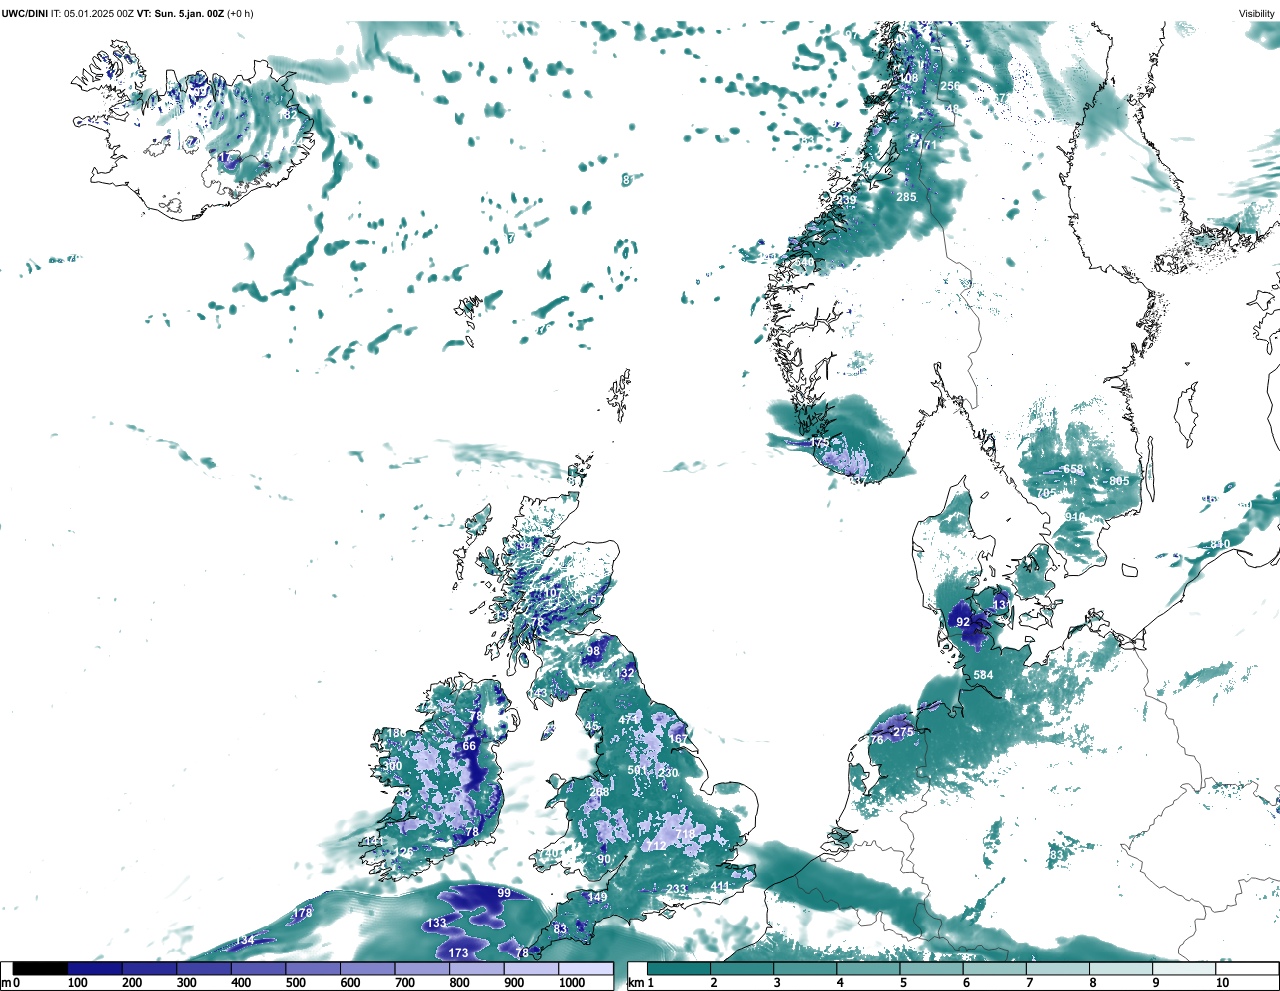Click the '233' value in southern England
Viewport: 1280px width, 991px height.
tap(677, 889)
